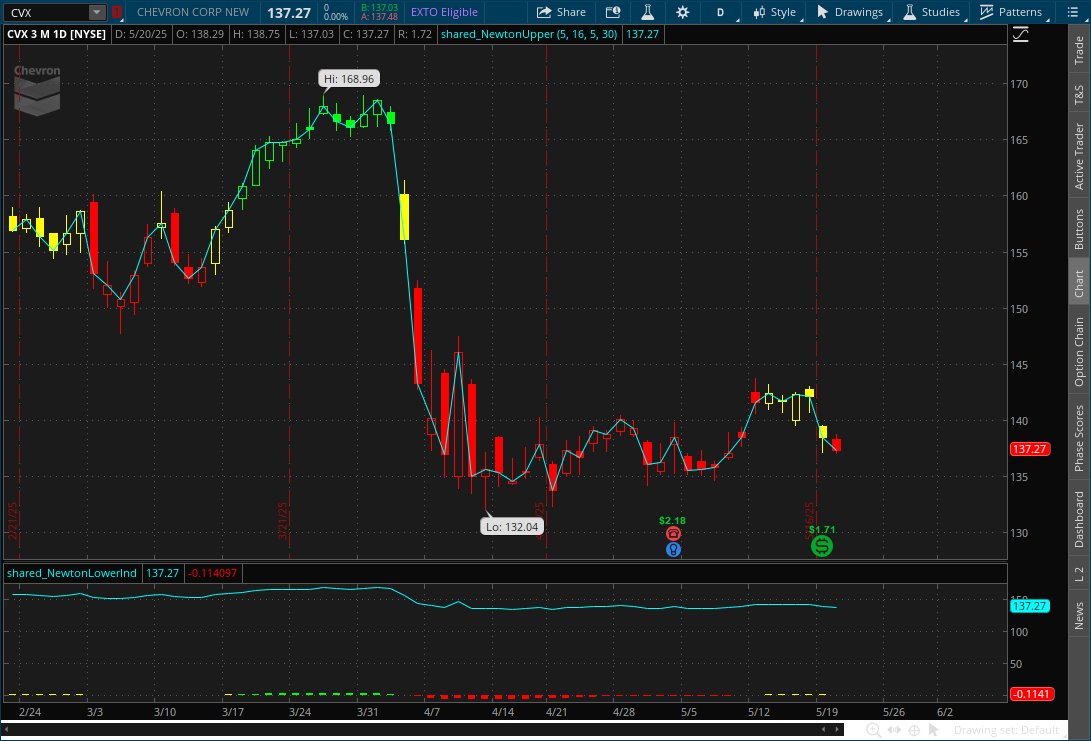Click the CHEVRON CORP NEW company name
The height and width of the screenshot is (741, 1091).
click(193, 13)
